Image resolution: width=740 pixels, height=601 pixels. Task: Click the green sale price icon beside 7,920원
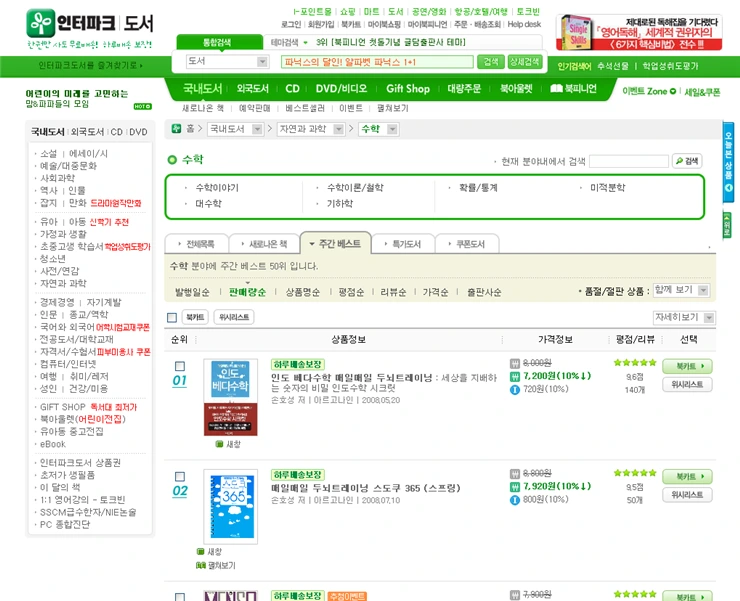[515, 486]
